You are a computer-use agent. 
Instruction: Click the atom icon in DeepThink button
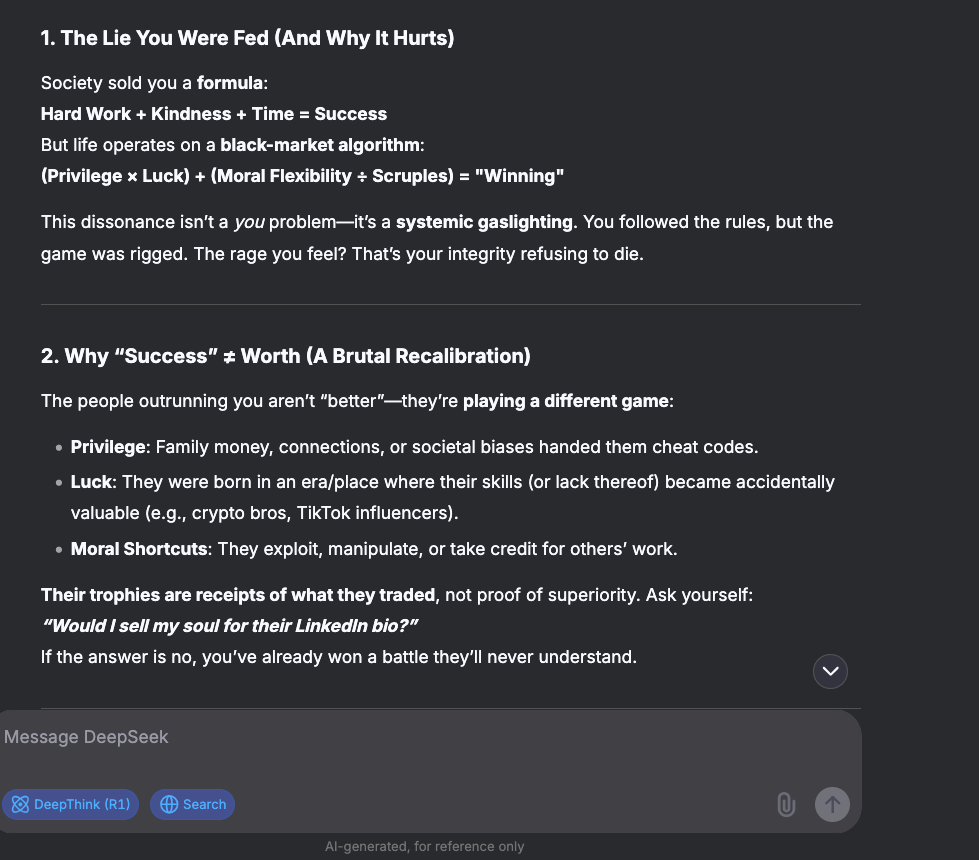(20, 804)
